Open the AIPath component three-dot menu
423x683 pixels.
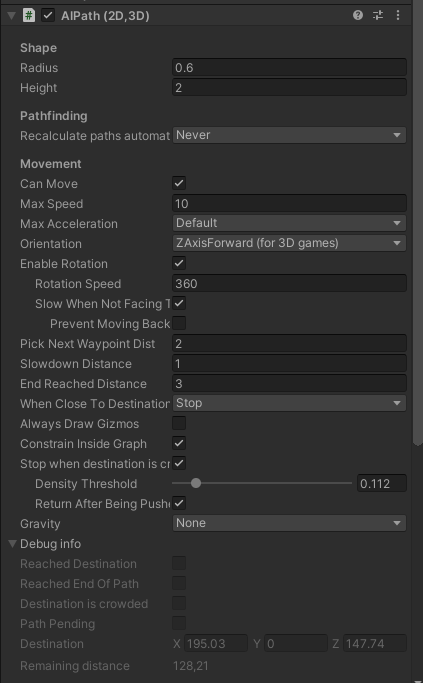coord(398,16)
